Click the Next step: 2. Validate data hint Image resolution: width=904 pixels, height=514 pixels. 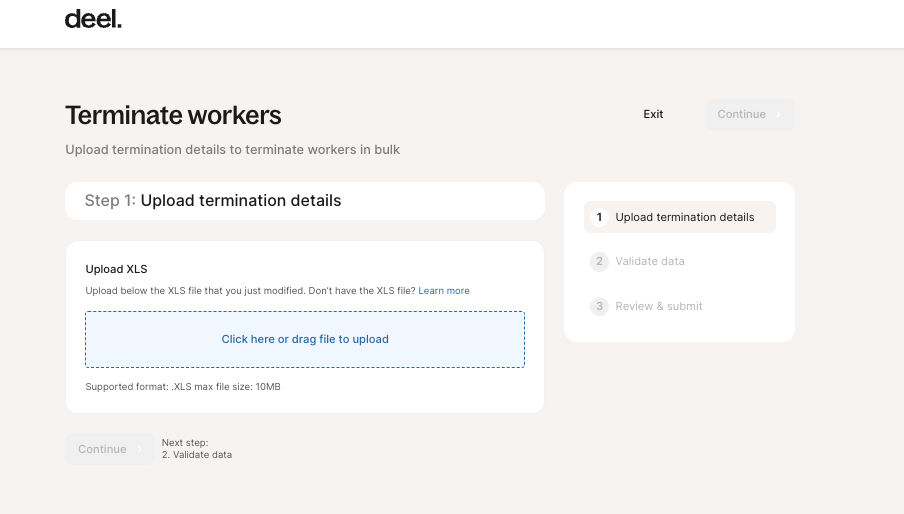197,449
